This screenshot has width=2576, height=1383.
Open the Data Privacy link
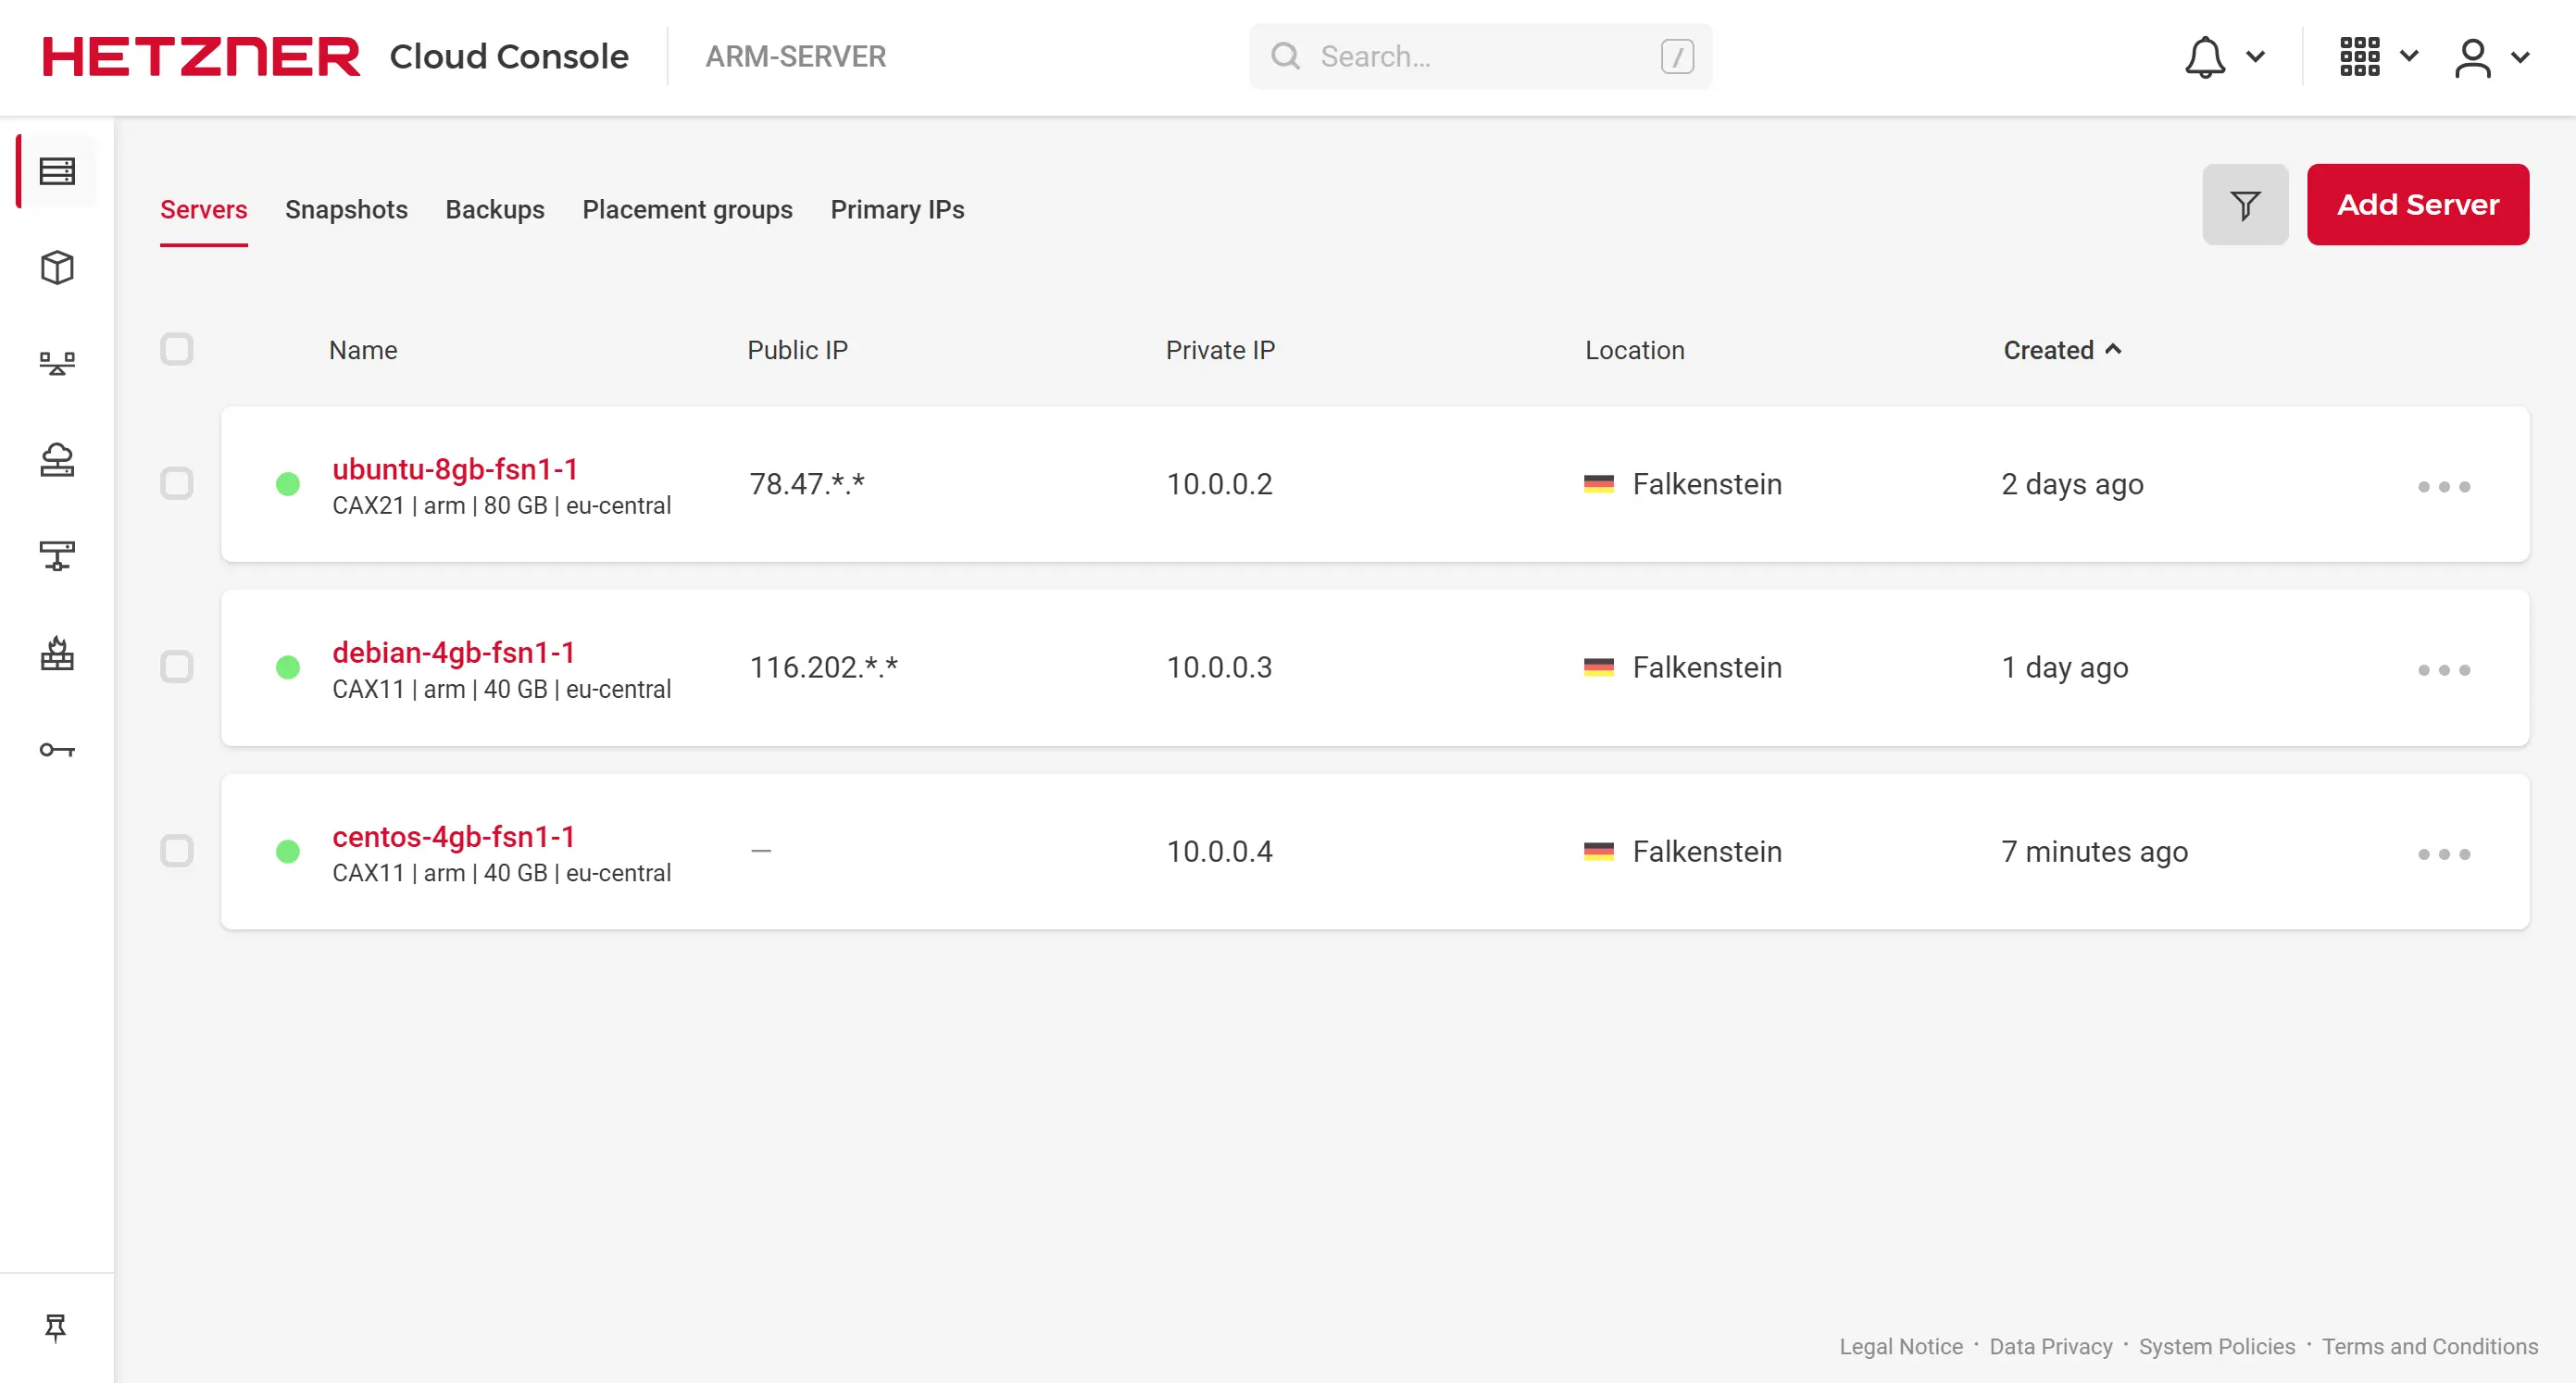[x=2051, y=1346]
